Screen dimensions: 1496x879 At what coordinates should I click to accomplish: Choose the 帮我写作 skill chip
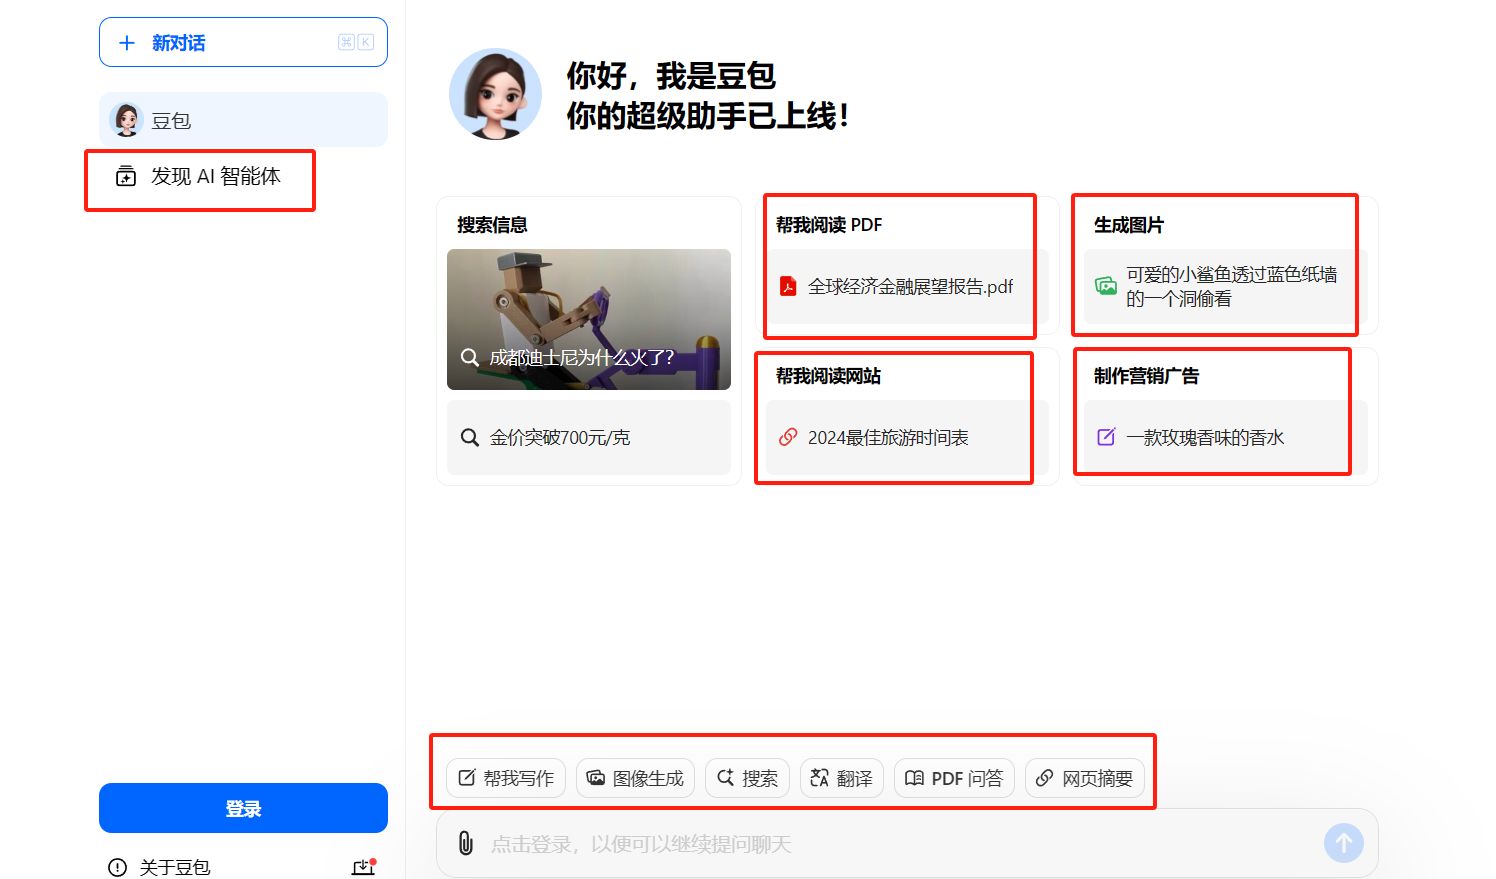coord(506,778)
